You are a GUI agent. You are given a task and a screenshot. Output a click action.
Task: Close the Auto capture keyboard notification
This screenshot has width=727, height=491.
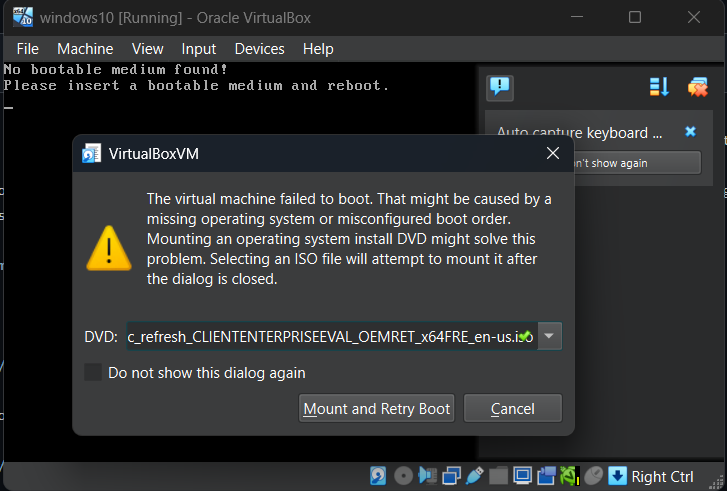690,132
